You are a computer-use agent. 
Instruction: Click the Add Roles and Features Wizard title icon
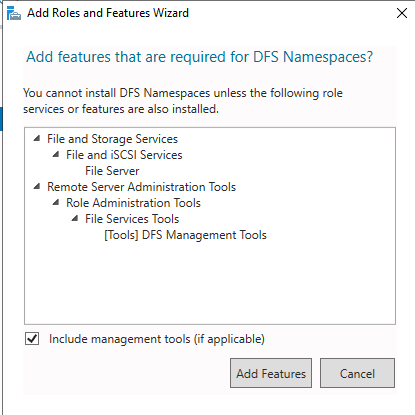[x=13, y=13]
